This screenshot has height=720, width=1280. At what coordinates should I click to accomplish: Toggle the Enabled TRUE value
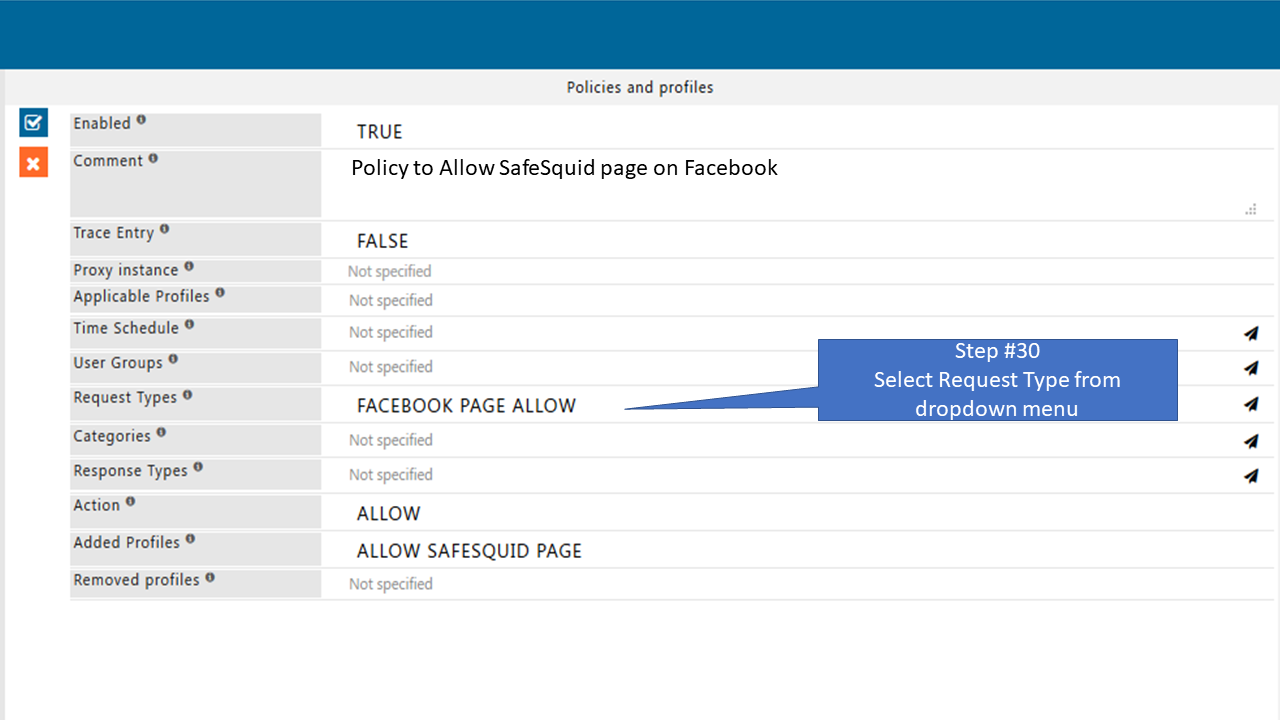(x=380, y=132)
